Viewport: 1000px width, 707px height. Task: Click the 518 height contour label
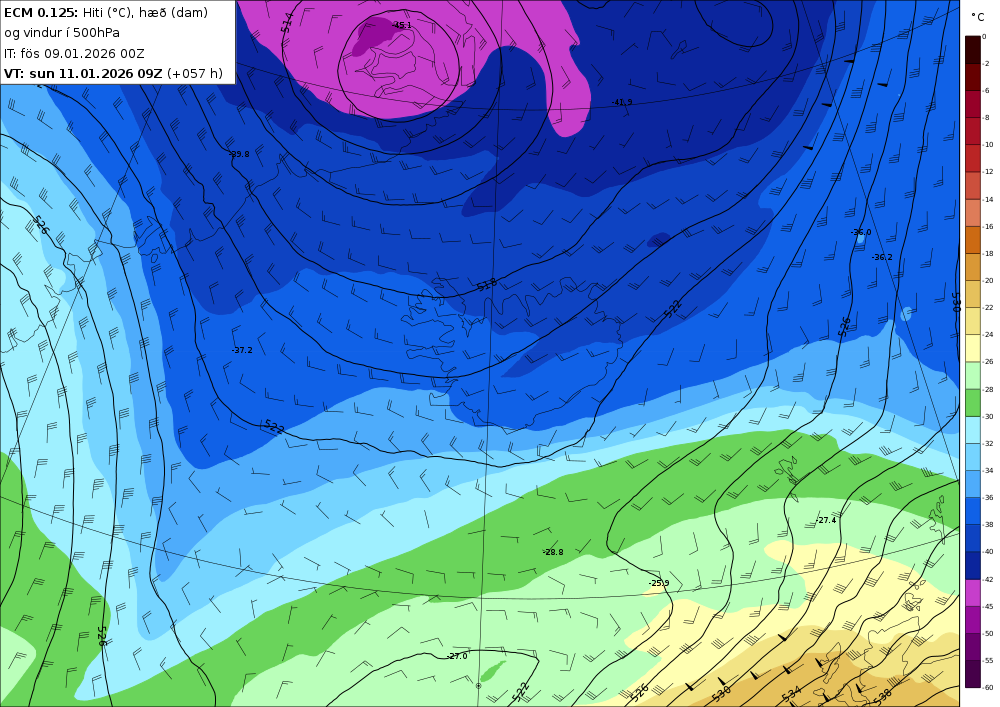point(486,284)
